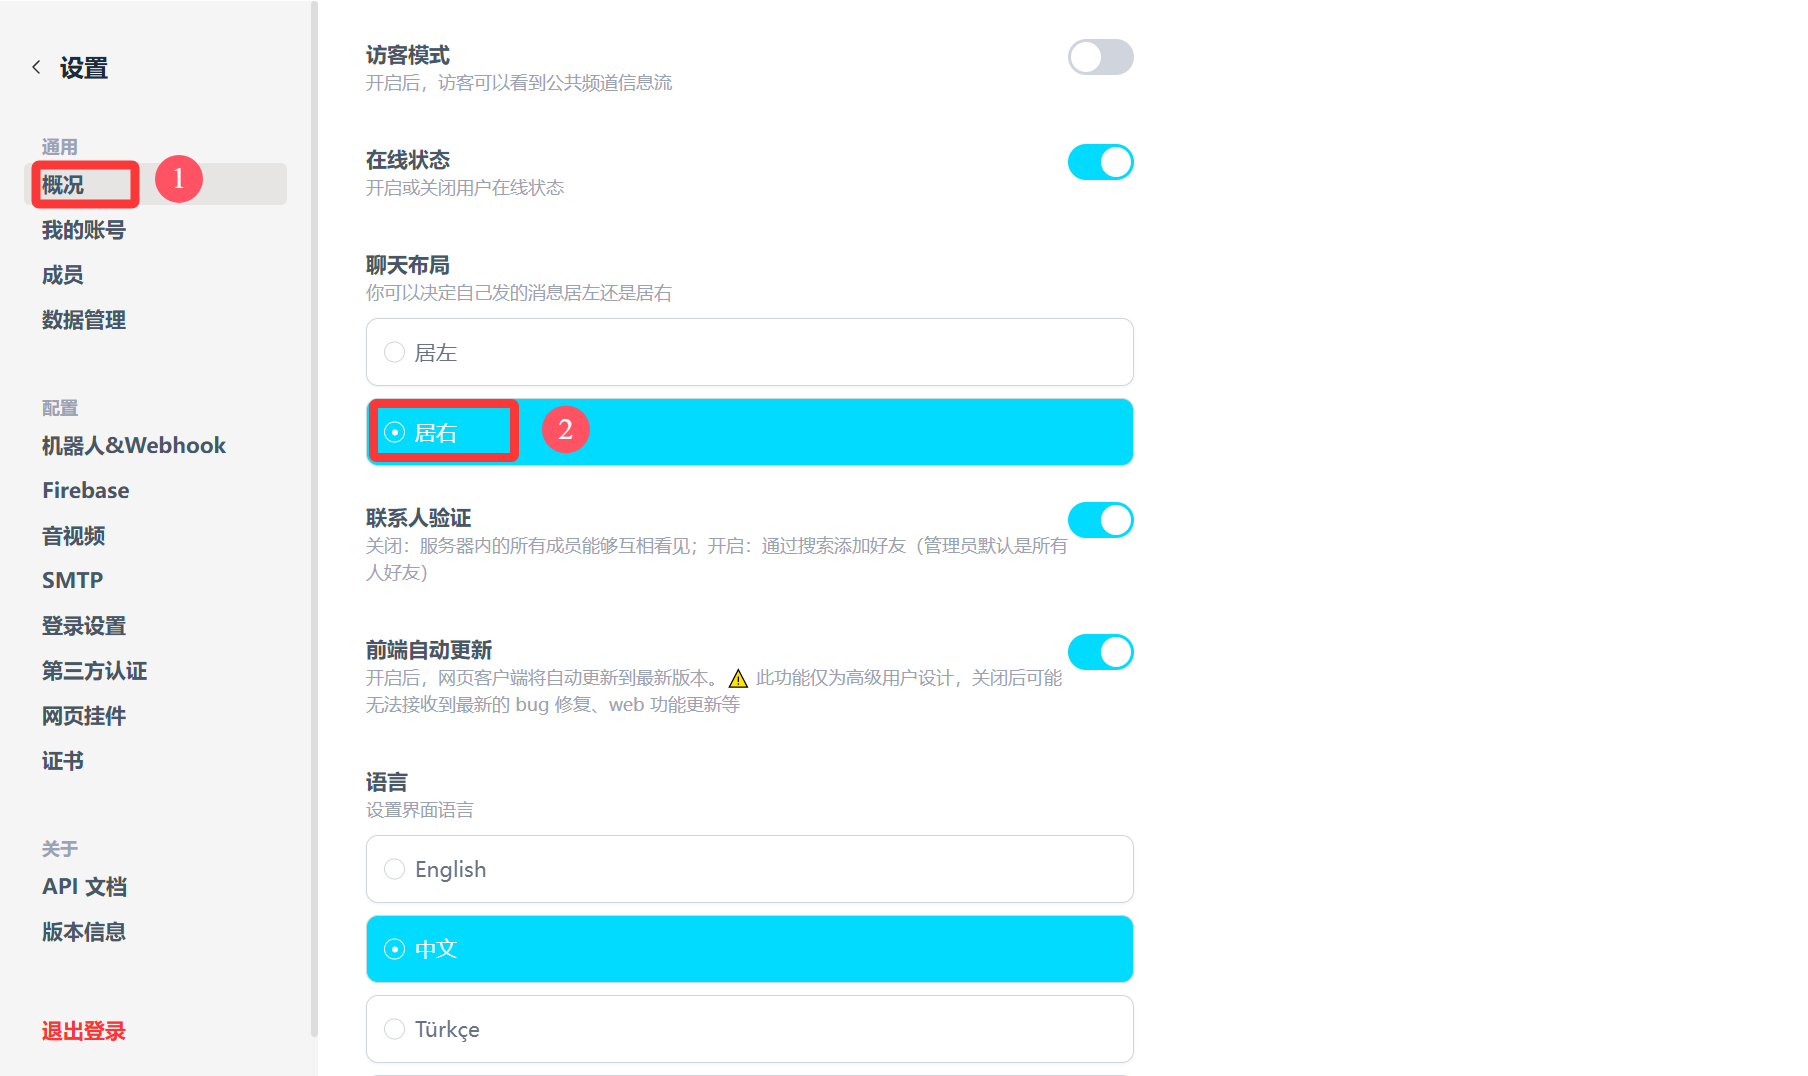The image size is (1808, 1076).
Task: Click the sidebar vertical scrollbar
Action: pyautogui.click(x=314, y=520)
